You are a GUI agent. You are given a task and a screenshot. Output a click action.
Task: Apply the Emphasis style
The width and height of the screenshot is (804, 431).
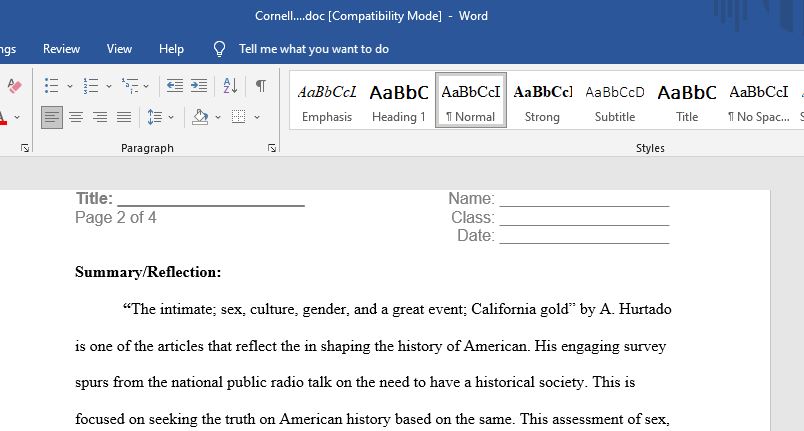pos(327,100)
